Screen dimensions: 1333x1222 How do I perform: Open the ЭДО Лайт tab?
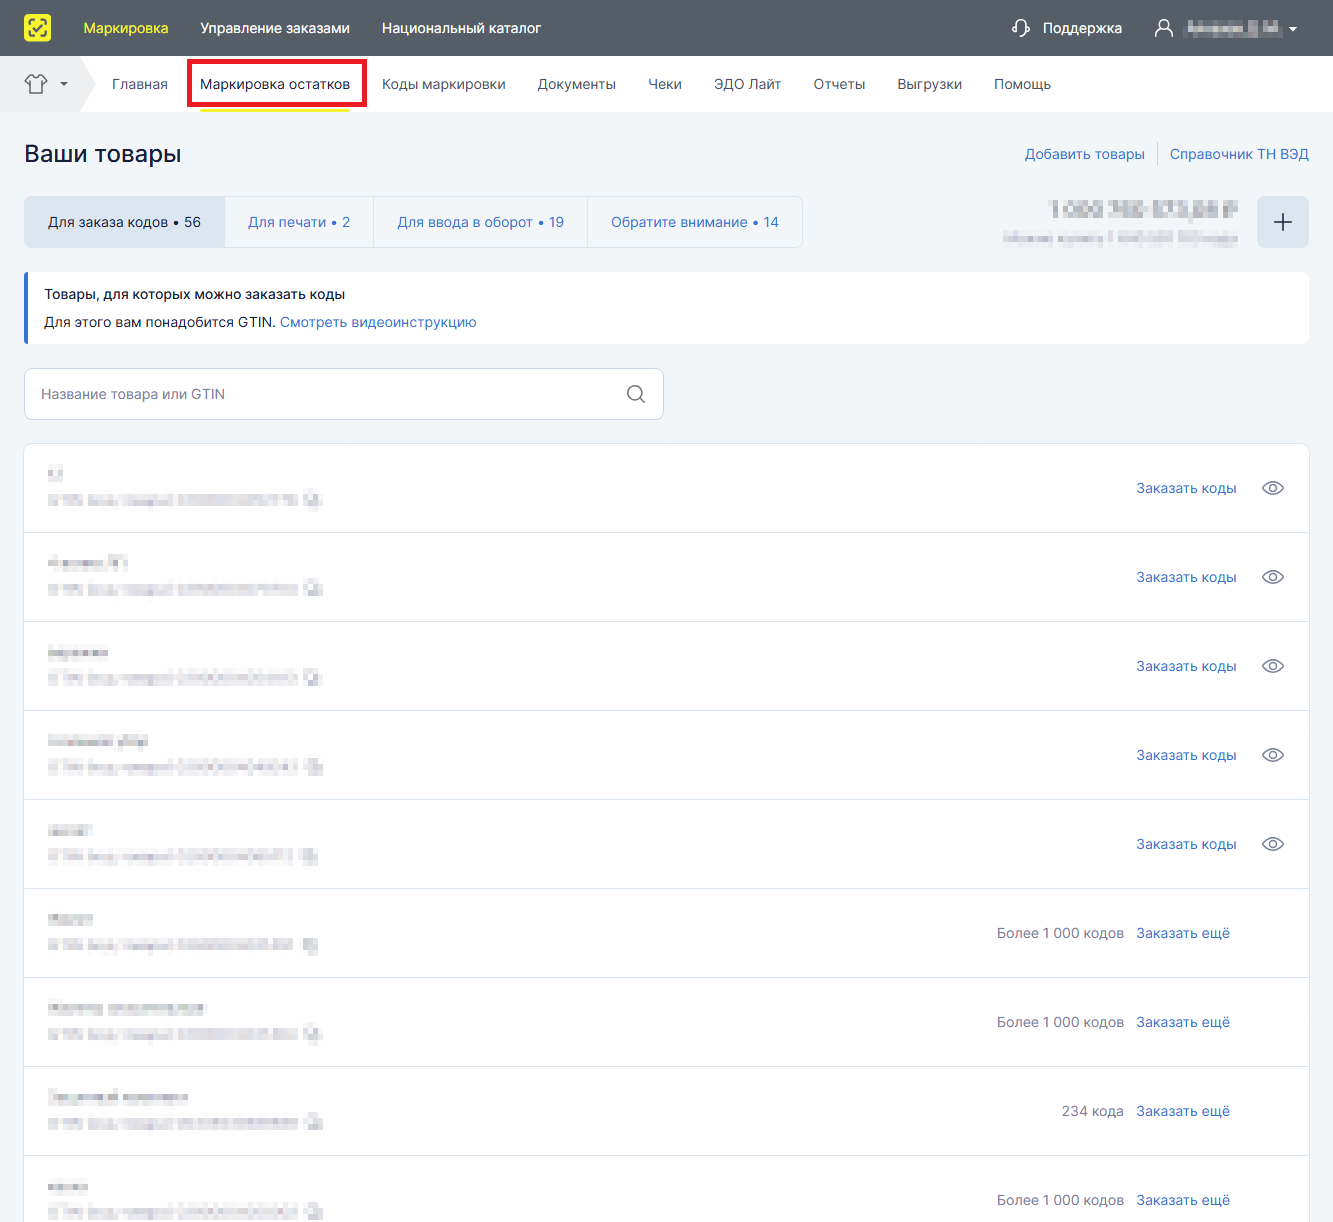click(x=747, y=84)
